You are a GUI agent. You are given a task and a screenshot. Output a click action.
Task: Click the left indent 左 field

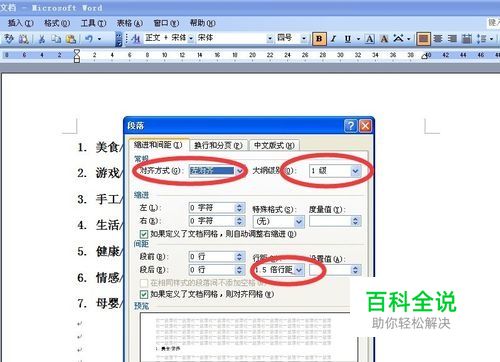pos(212,208)
